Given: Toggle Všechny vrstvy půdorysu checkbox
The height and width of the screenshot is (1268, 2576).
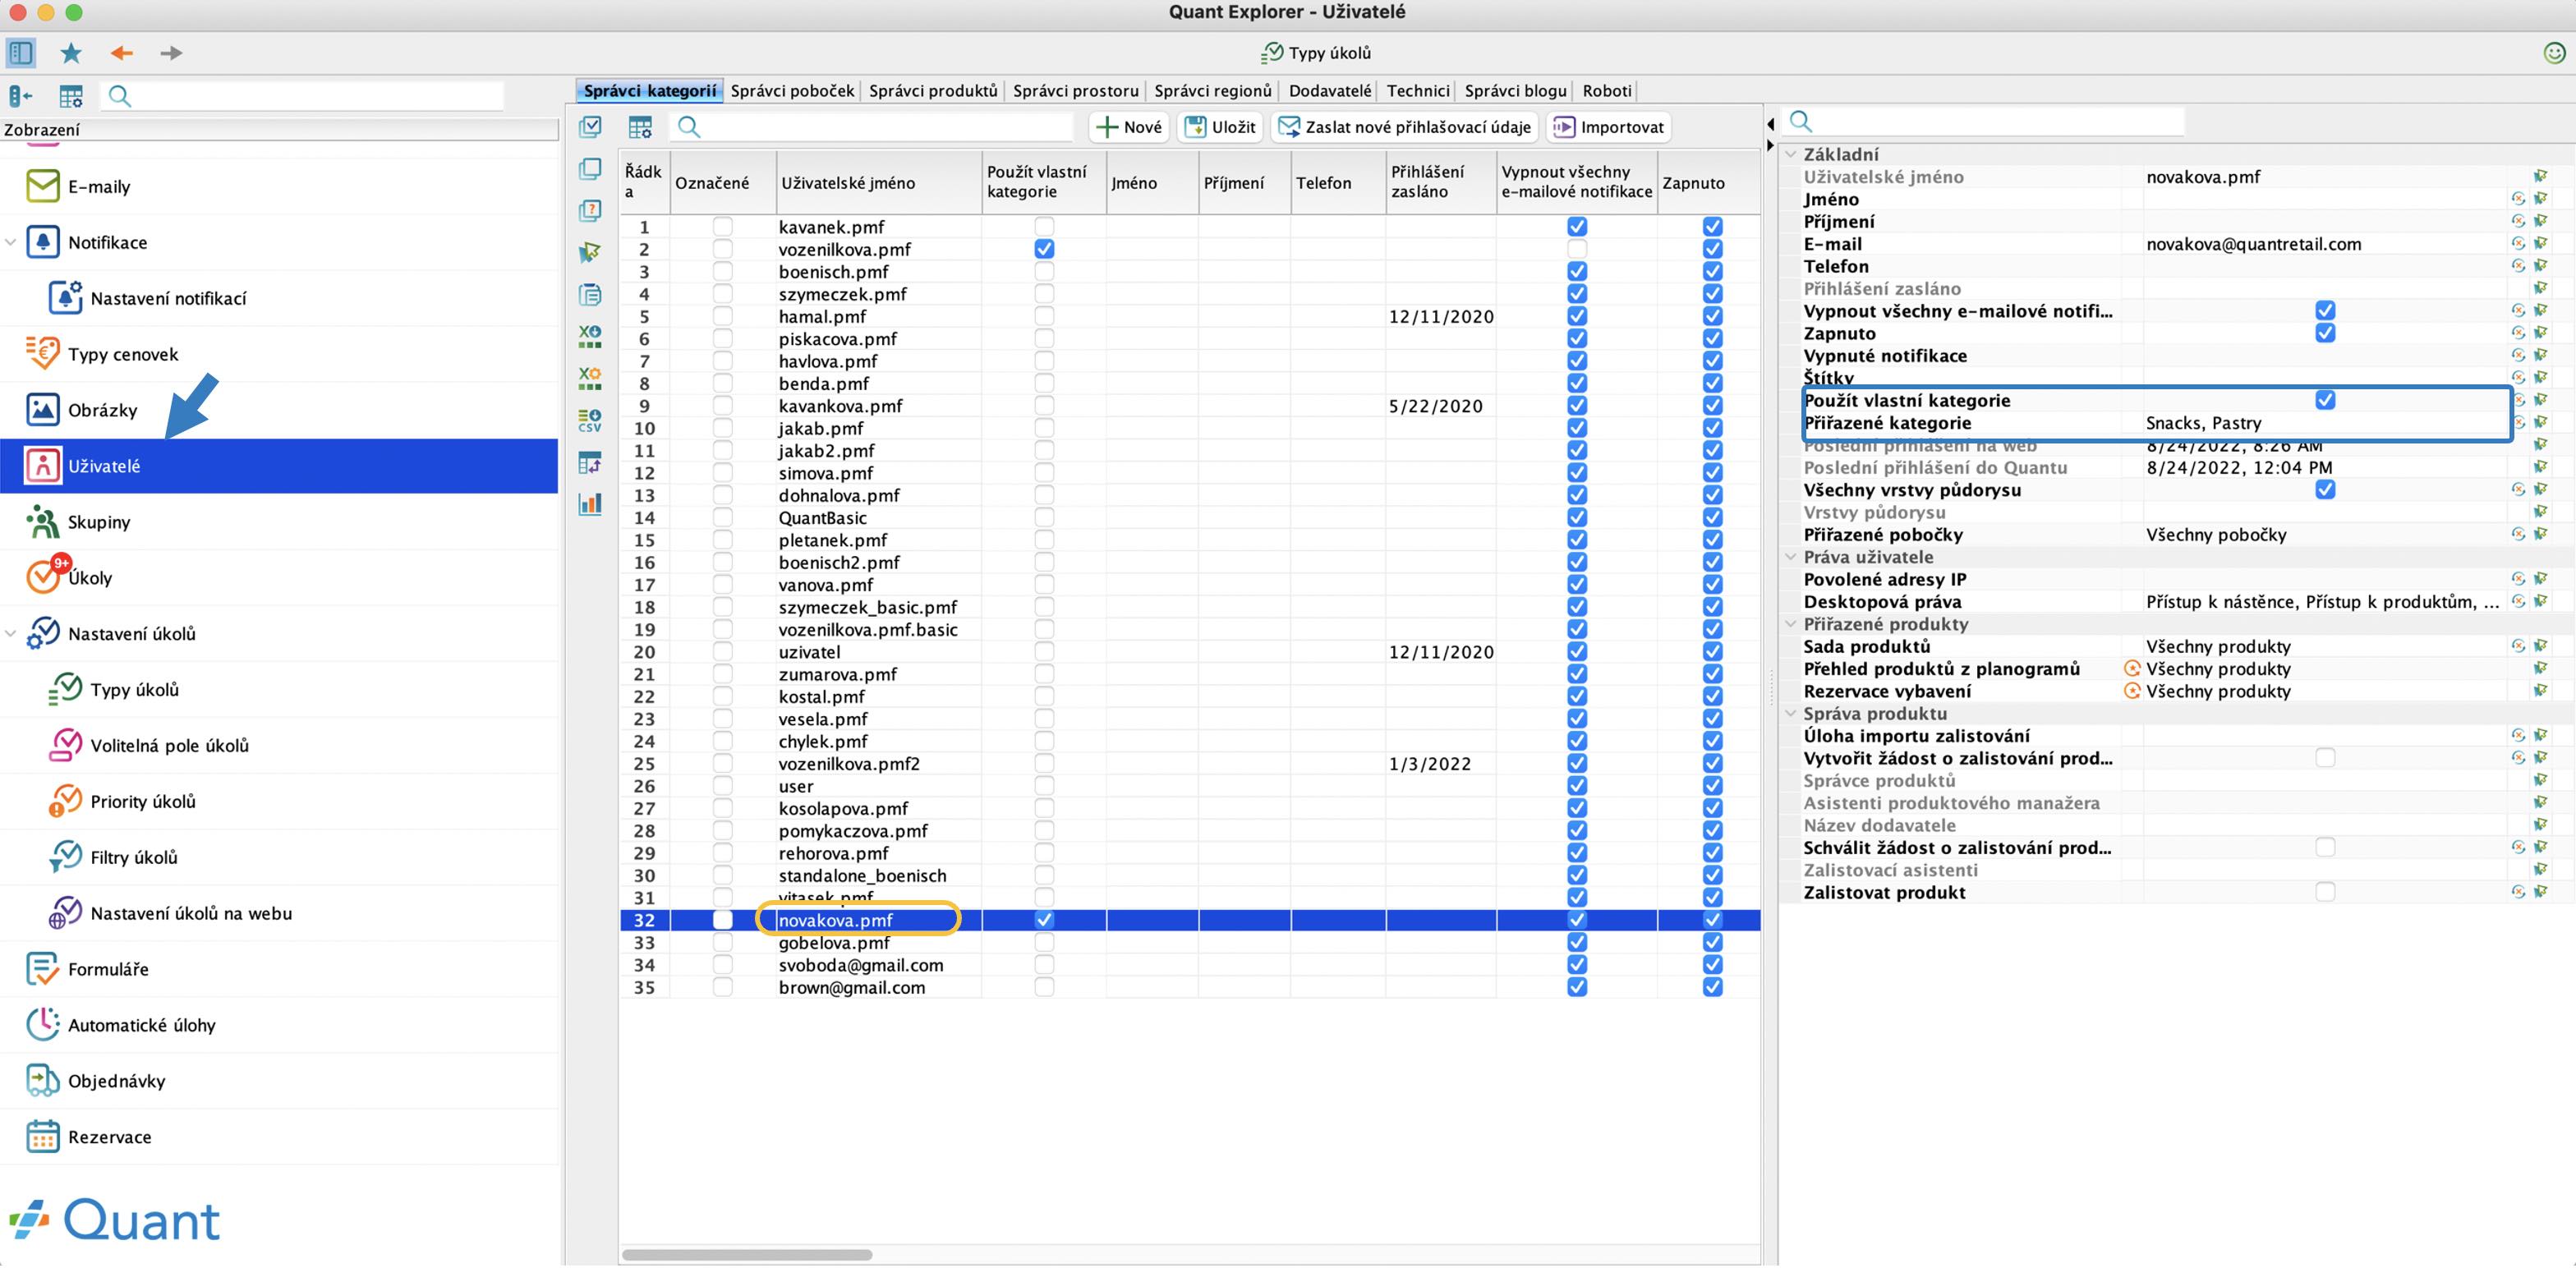Looking at the screenshot, I should pyautogui.click(x=2325, y=490).
